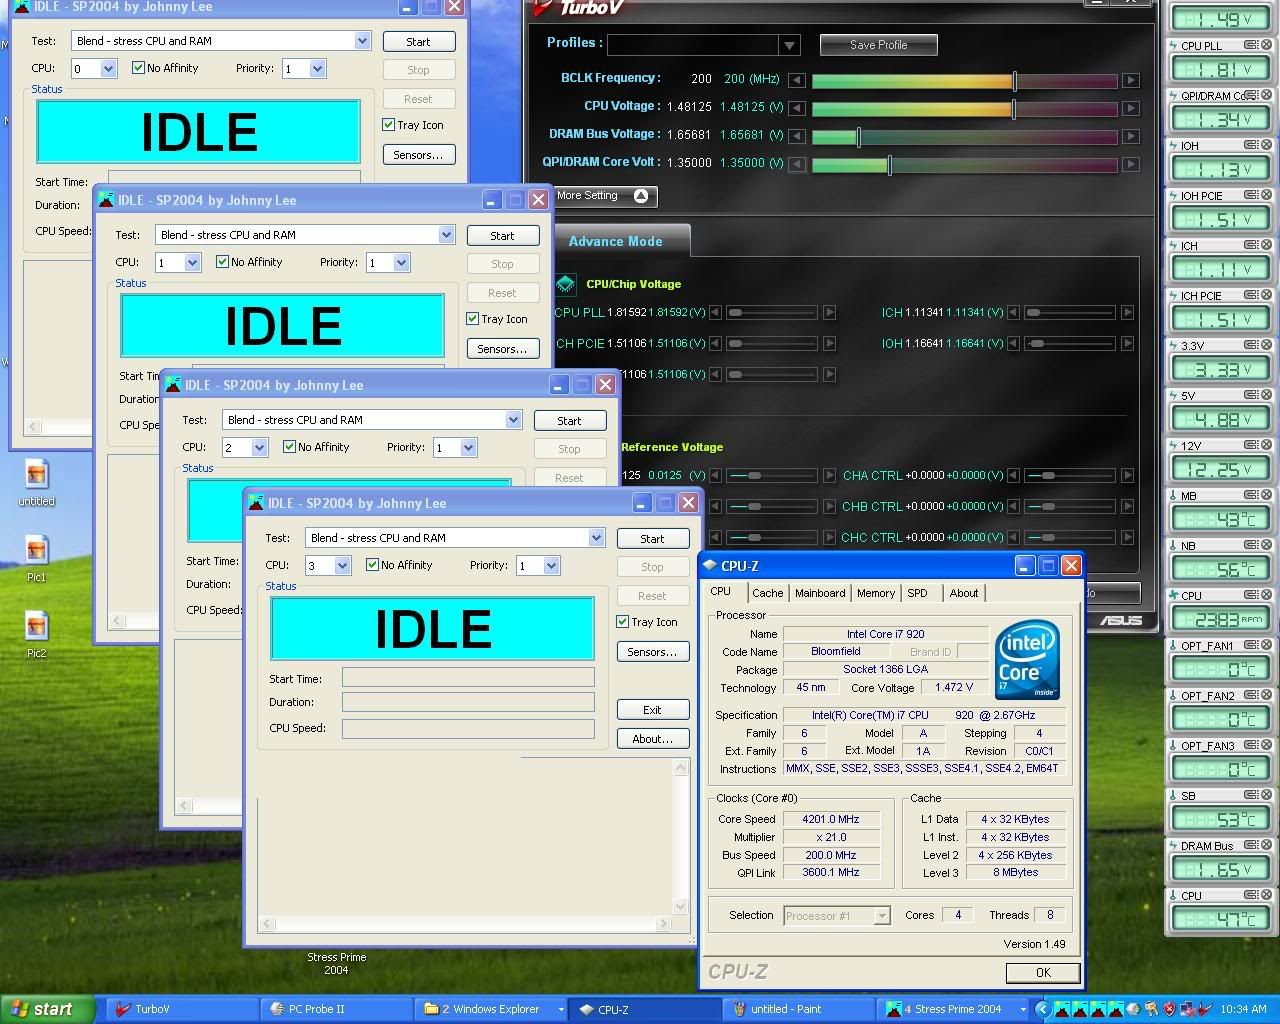This screenshot has height=1024, width=1280.
Task: Click OK button in CPU-Z
Action: tap(1043, 972)
